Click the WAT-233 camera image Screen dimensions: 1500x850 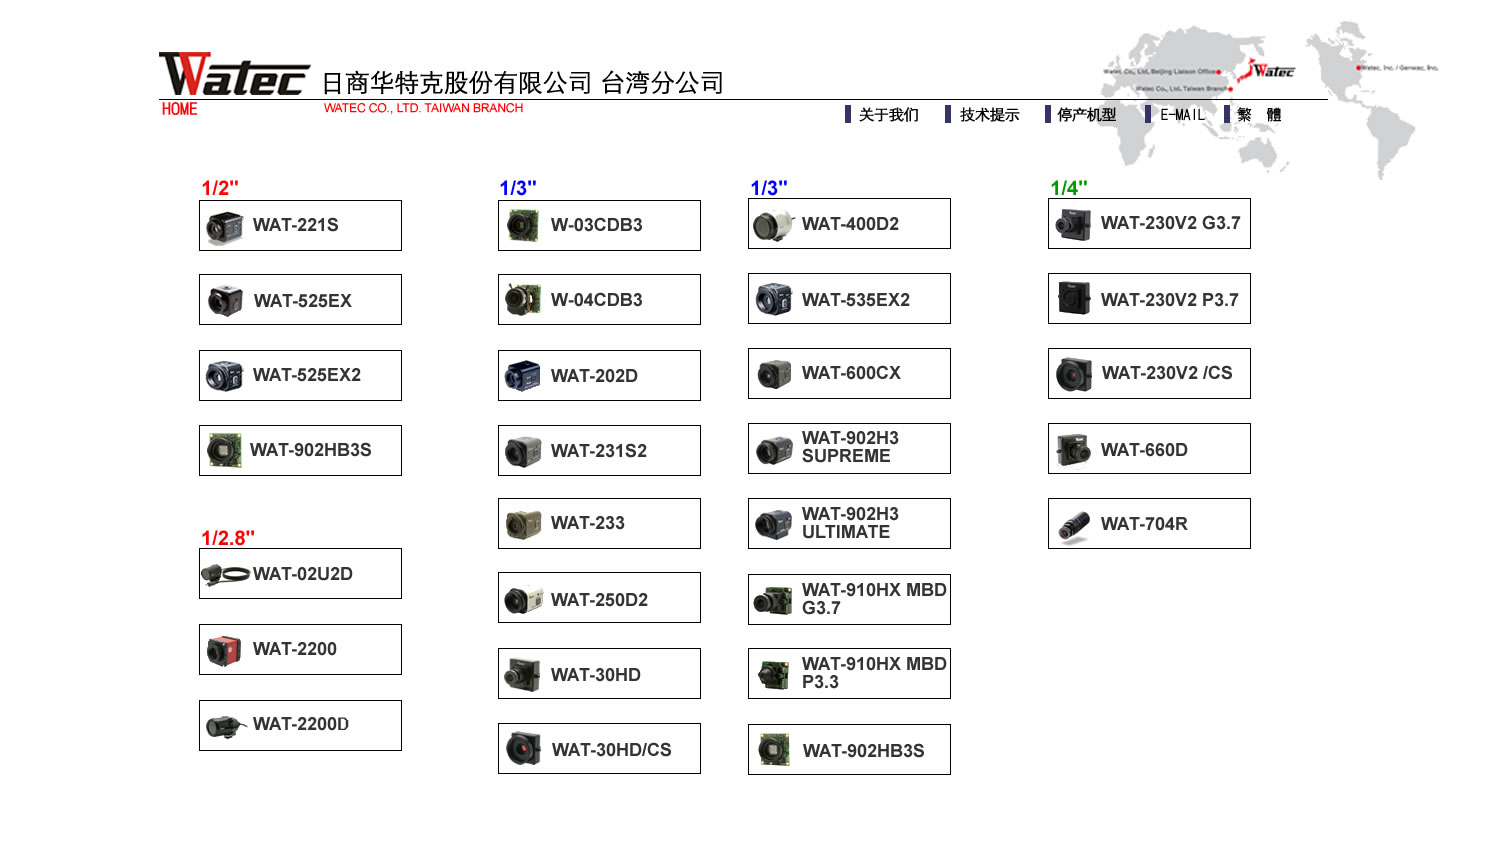click(x=523, y=524)
